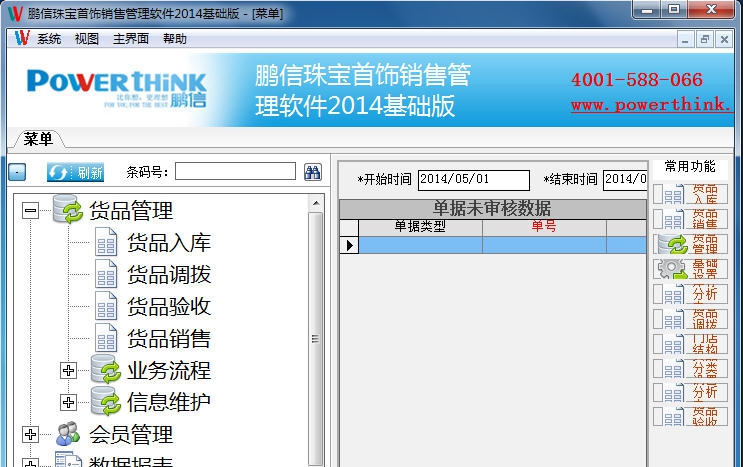Open the 帮助 menu
The image size is (743, 467).
coord(175,39)
